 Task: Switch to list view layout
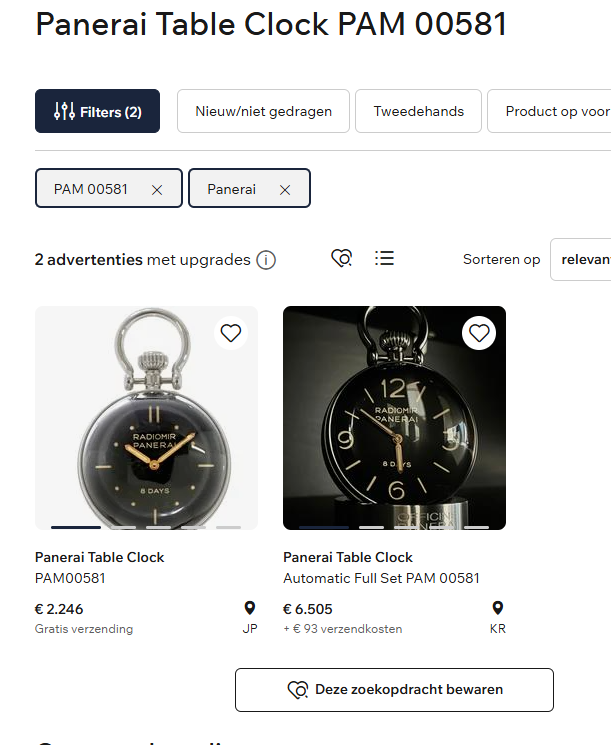(x=384, y=259)
